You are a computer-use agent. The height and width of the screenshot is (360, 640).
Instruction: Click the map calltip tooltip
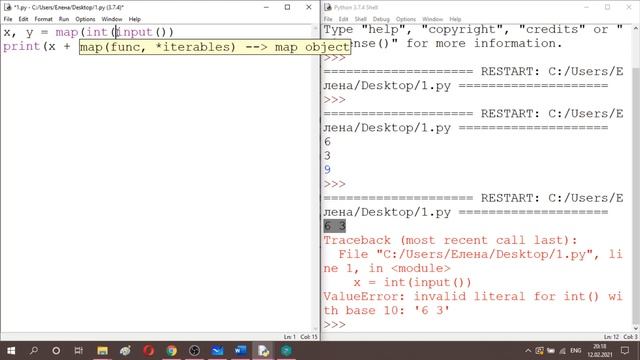coord(215,47)
